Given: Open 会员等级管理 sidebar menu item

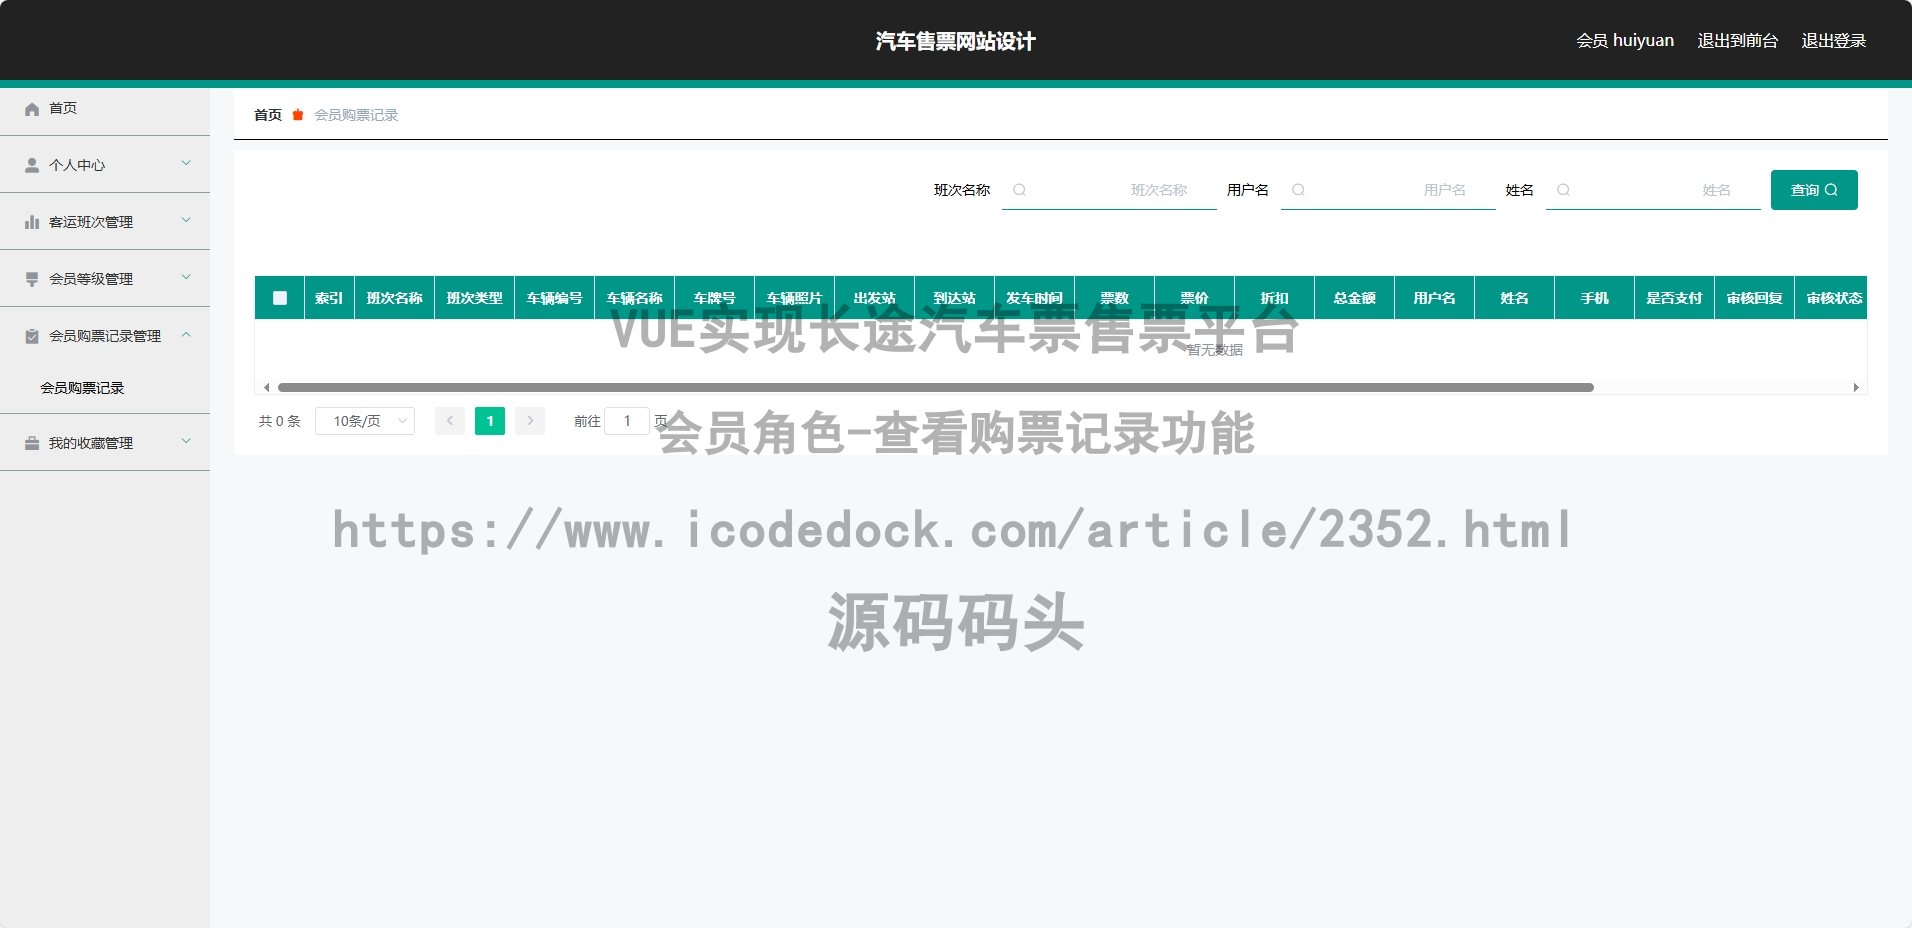Looking at the screenshot, I should (105, 279).
